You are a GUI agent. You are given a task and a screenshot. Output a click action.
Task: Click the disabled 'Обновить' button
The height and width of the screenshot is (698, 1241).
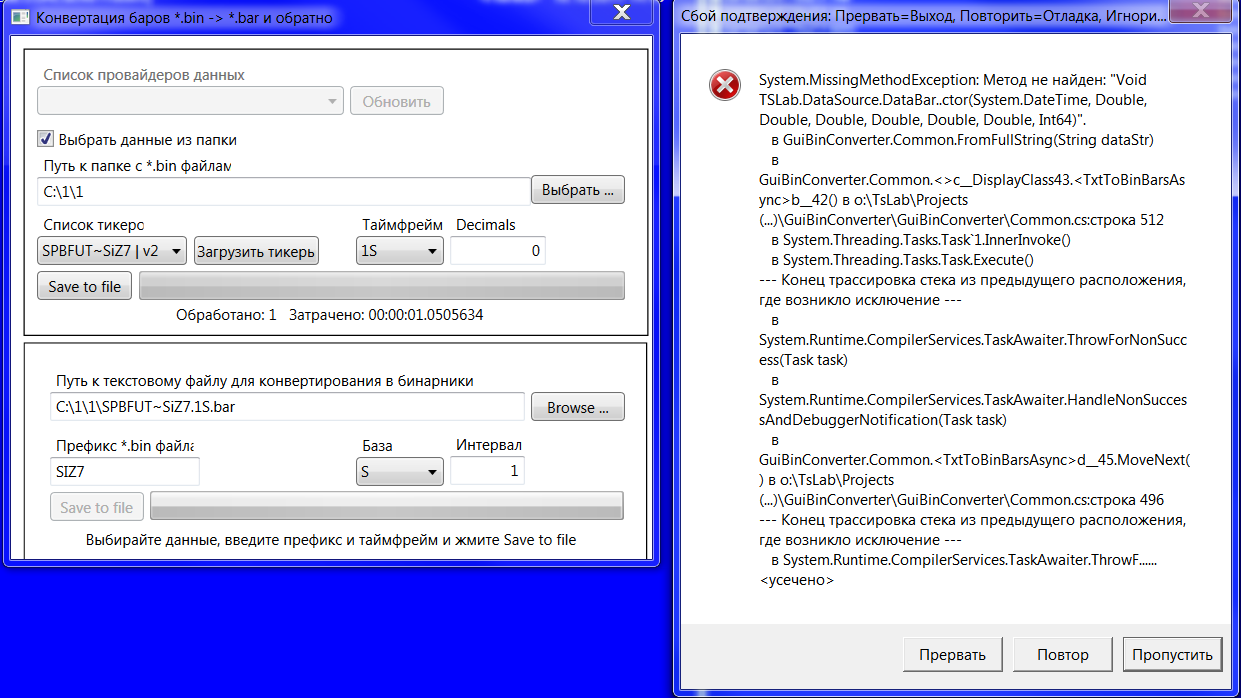[x=396, y=101]
